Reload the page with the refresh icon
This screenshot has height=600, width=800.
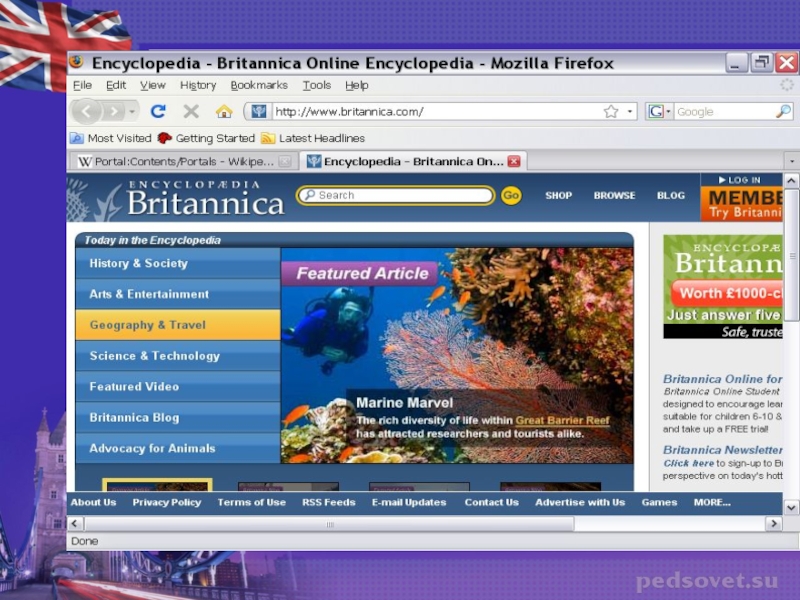point(158,111)
